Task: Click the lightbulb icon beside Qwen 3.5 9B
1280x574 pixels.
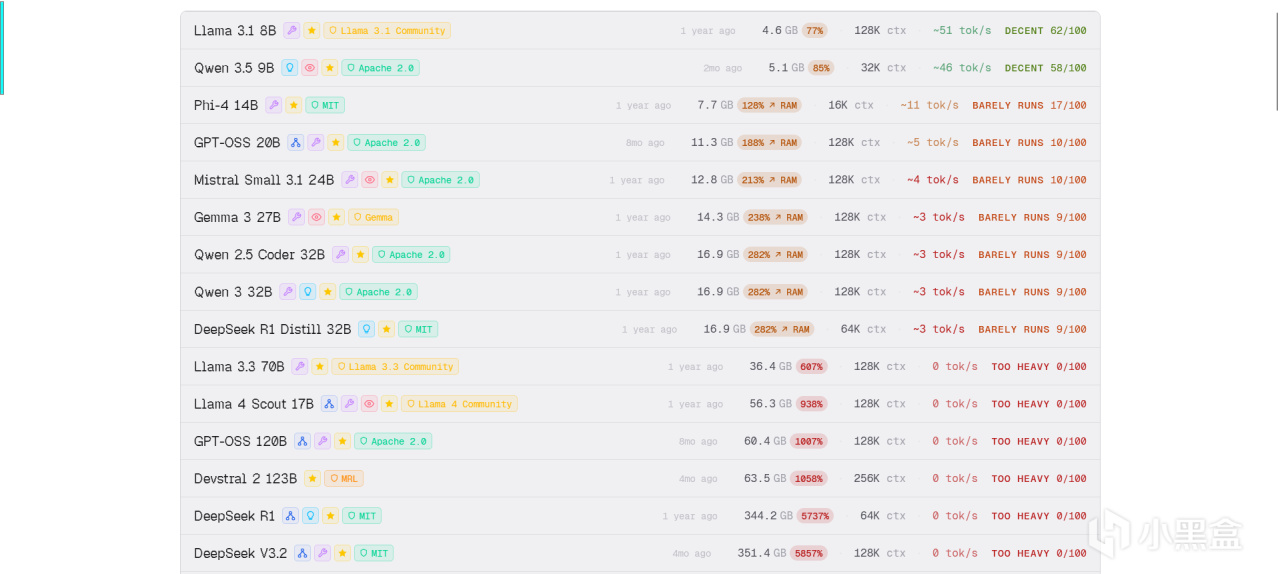Action: [290, 68]
